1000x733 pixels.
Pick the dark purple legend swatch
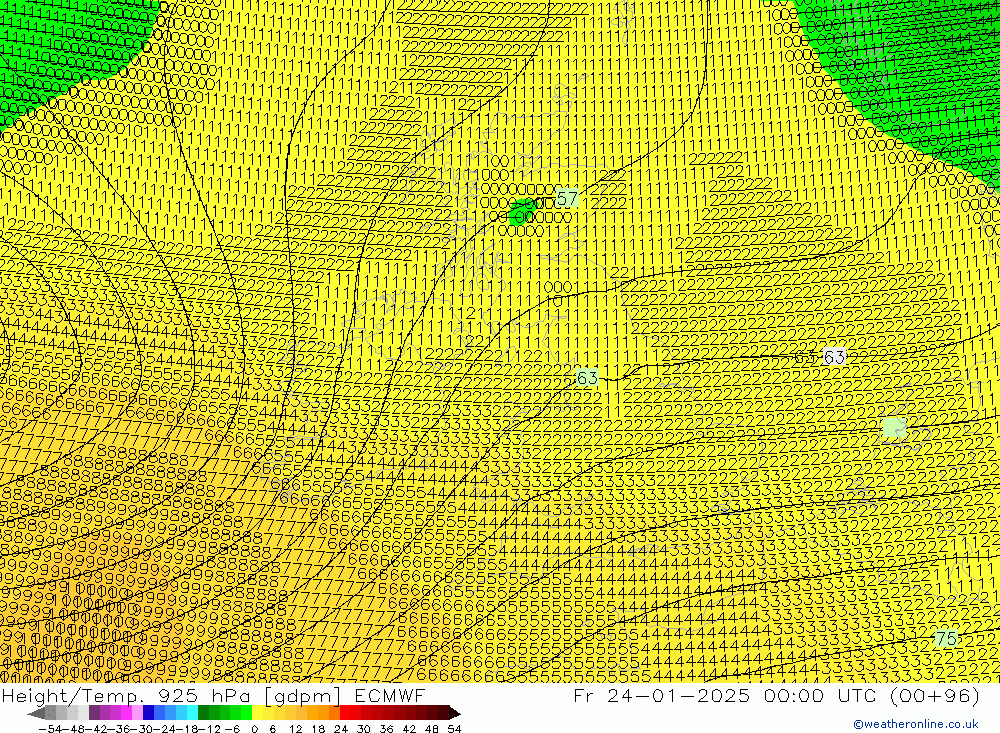click(x=94, y=713)
